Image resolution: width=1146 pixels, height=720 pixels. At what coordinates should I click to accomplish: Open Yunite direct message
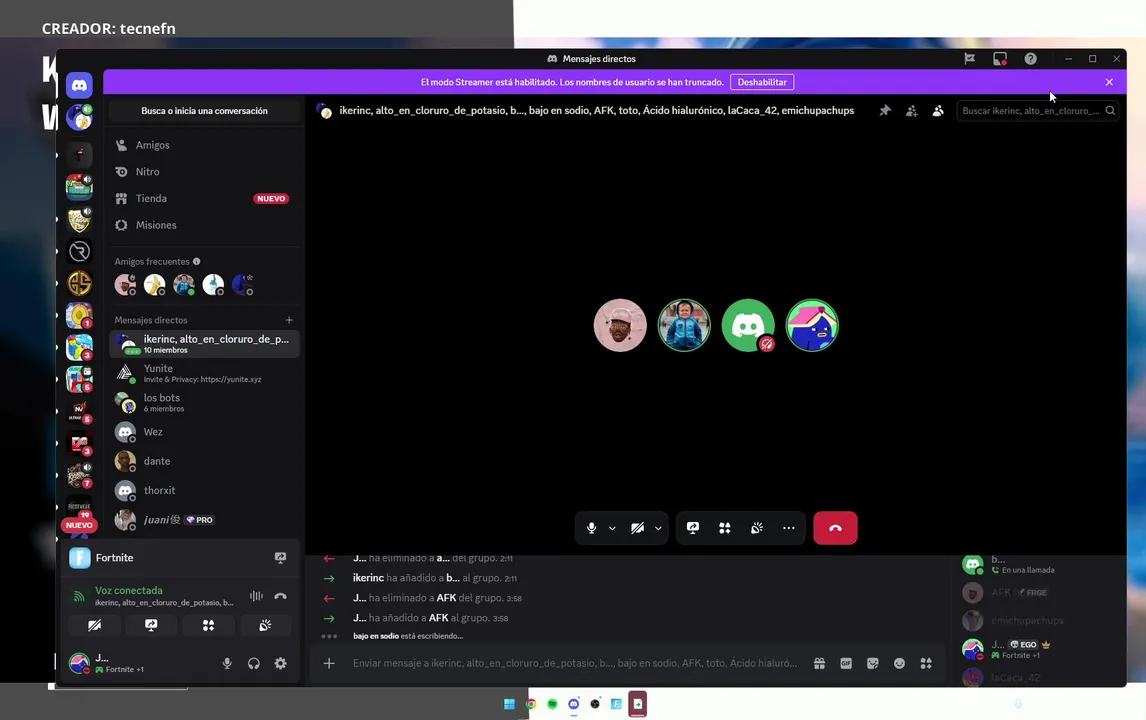(204, 373)
